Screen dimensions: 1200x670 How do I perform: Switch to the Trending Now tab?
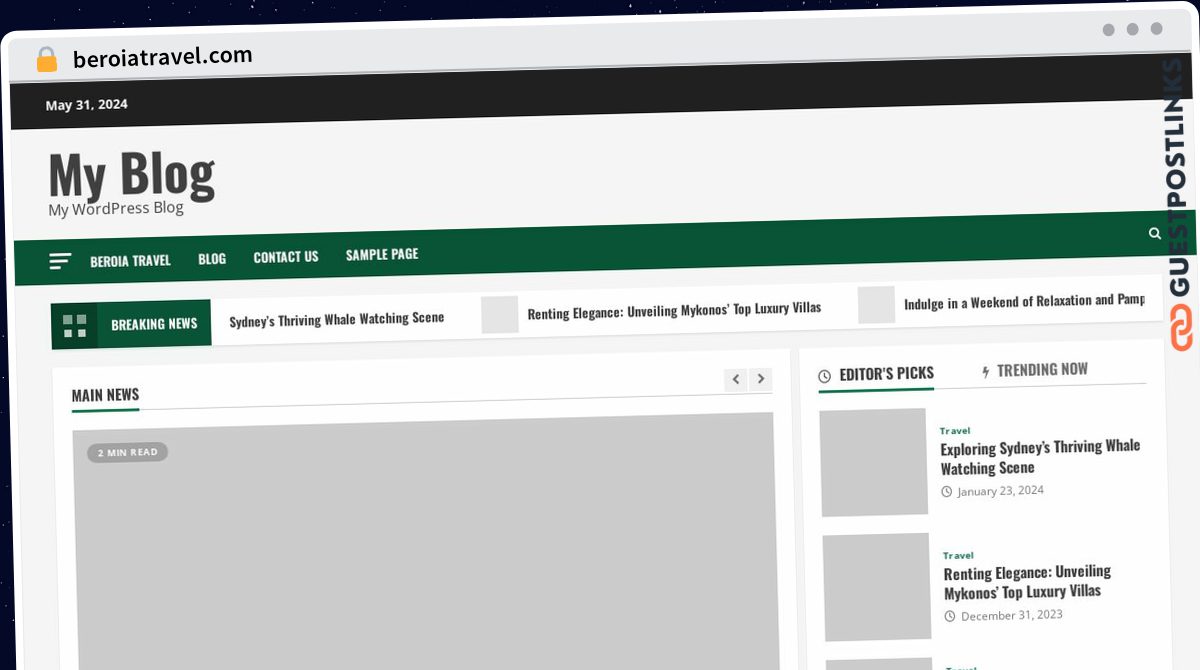tap(1034, 370)
